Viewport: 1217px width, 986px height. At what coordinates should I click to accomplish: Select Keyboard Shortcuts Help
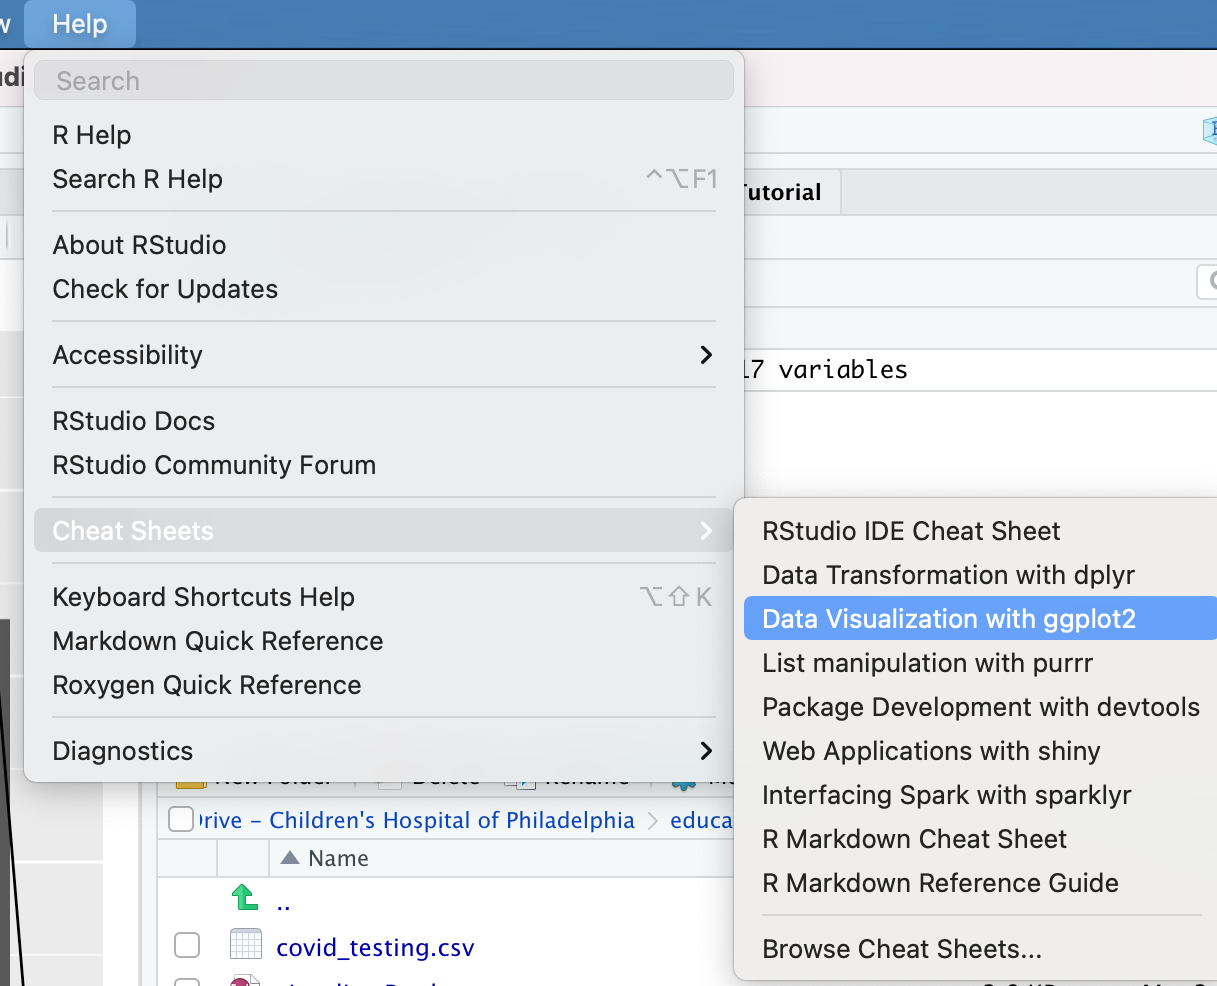point(204,597)
